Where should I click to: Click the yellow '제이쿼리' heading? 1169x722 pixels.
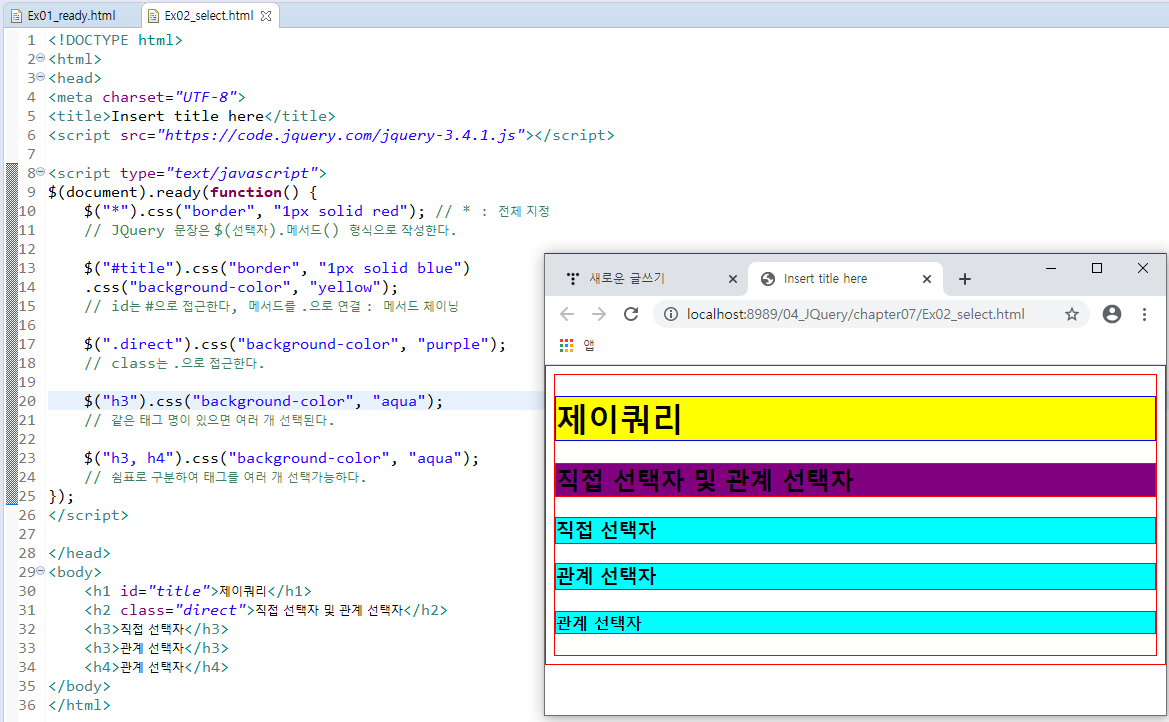[855, 418]
